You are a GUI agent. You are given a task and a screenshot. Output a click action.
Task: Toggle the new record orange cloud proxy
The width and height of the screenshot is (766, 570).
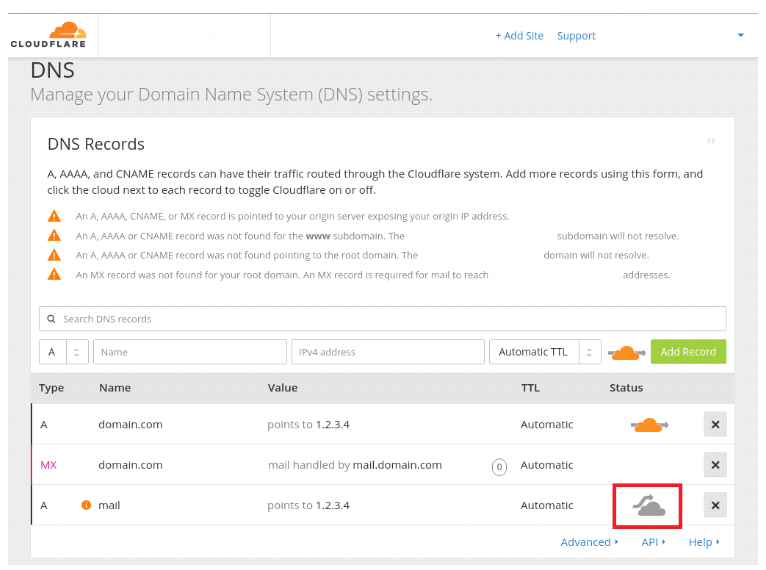pos(626,353)
